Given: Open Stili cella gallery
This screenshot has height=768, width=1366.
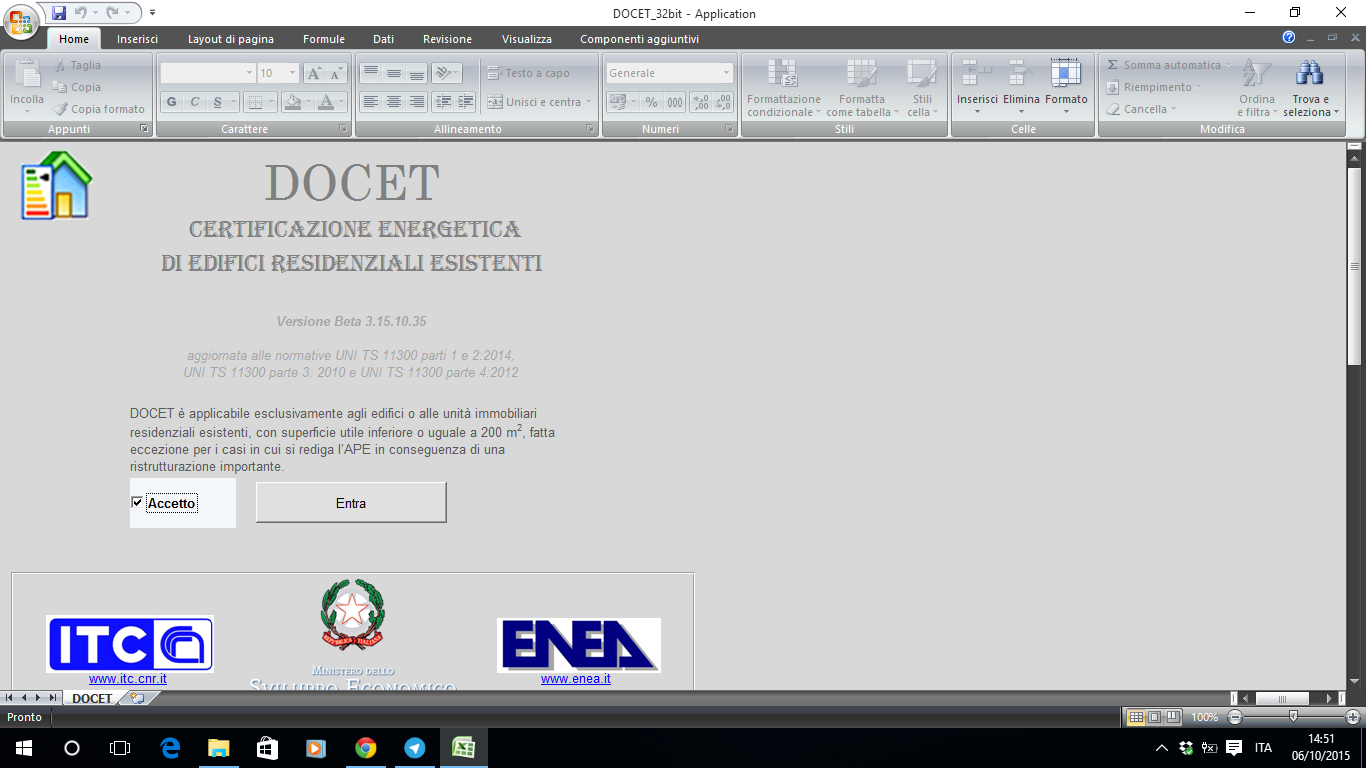Looking at the screenshot, I should click(x=922, y=88).
